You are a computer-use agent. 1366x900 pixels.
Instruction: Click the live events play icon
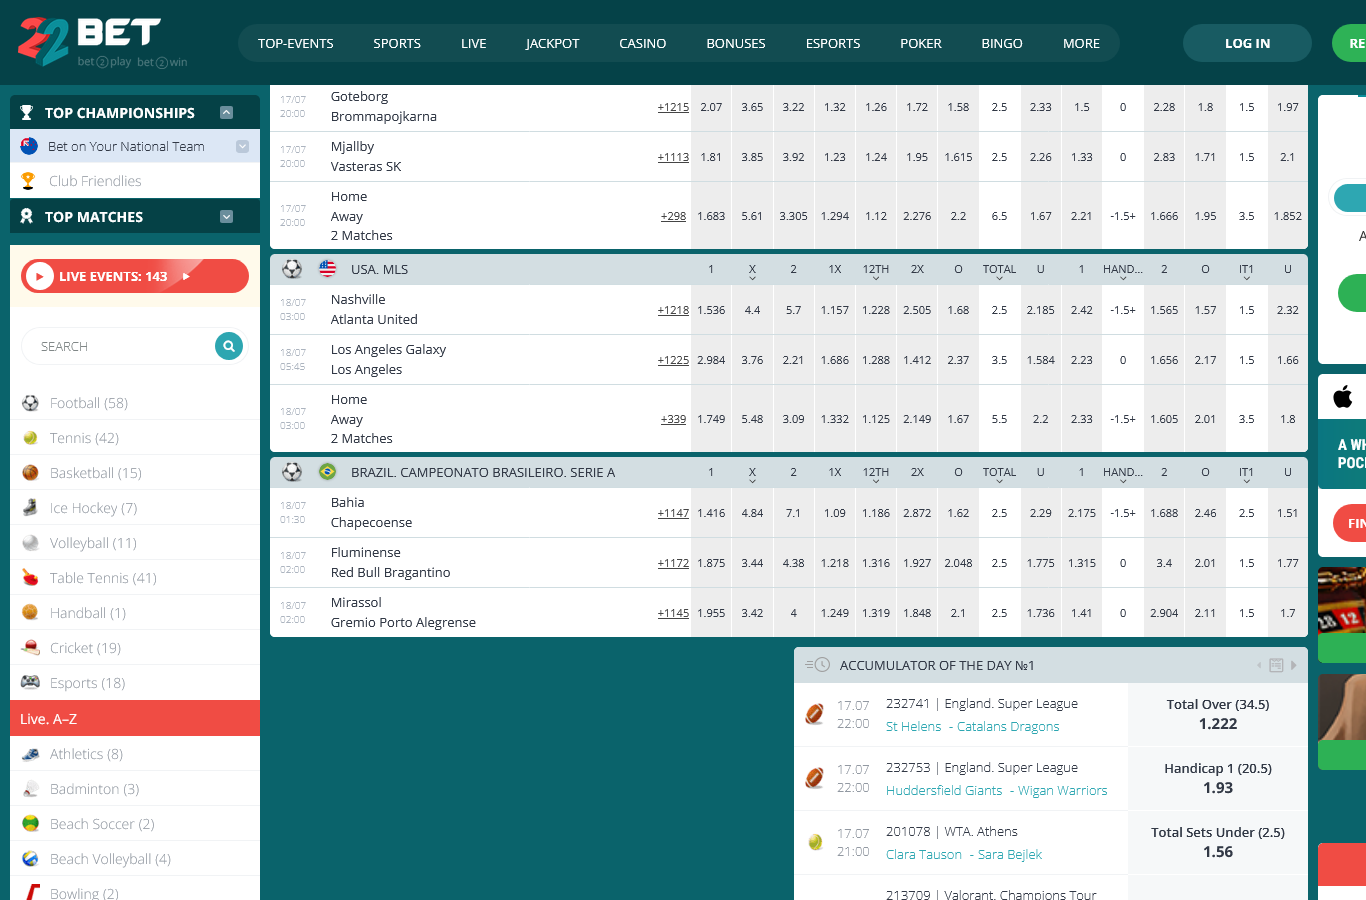[x=39, y=276]
